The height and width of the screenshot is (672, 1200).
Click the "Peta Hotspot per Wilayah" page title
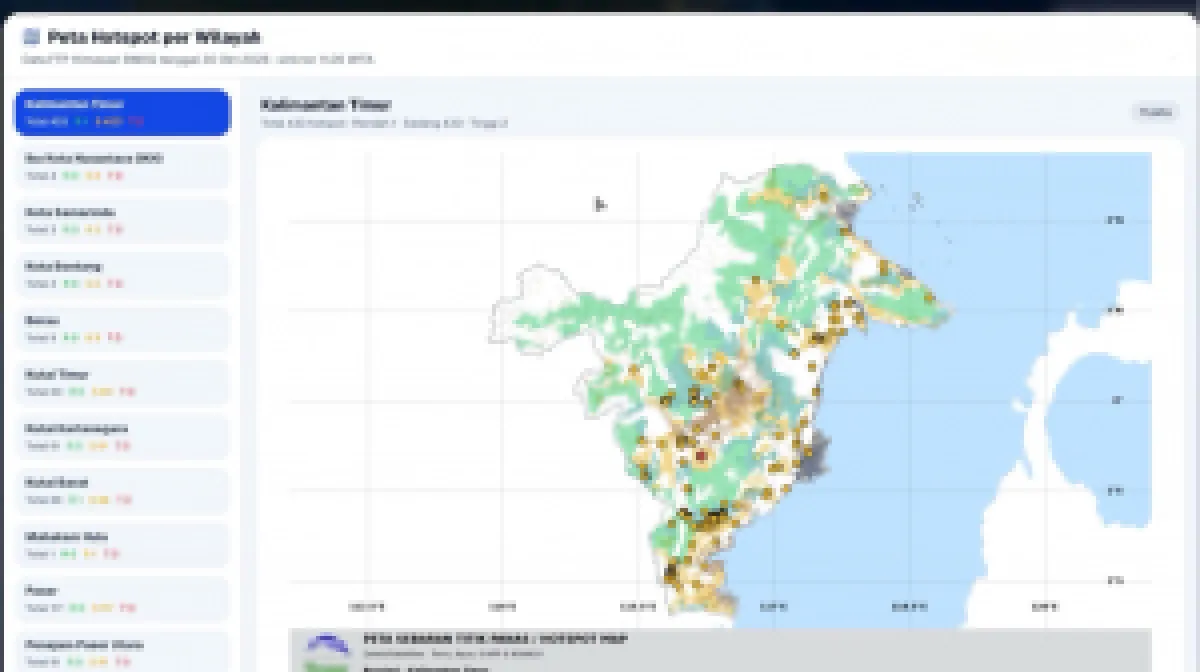154,37
